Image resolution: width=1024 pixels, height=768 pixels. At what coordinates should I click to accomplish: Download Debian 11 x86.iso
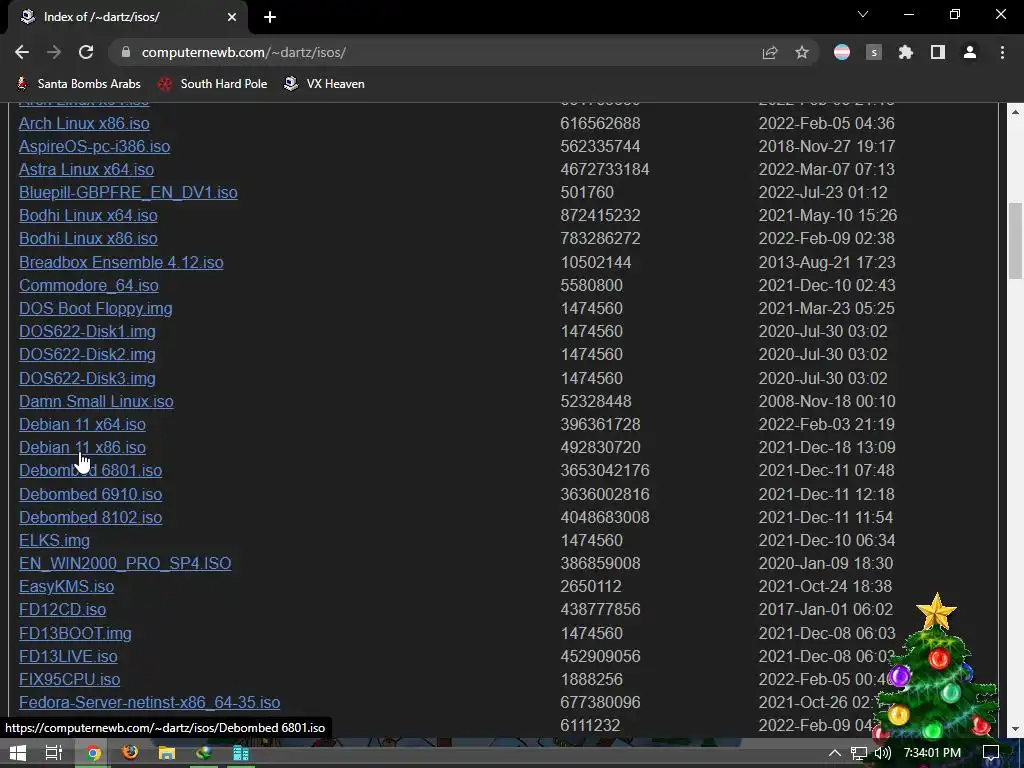click(82, 447)
